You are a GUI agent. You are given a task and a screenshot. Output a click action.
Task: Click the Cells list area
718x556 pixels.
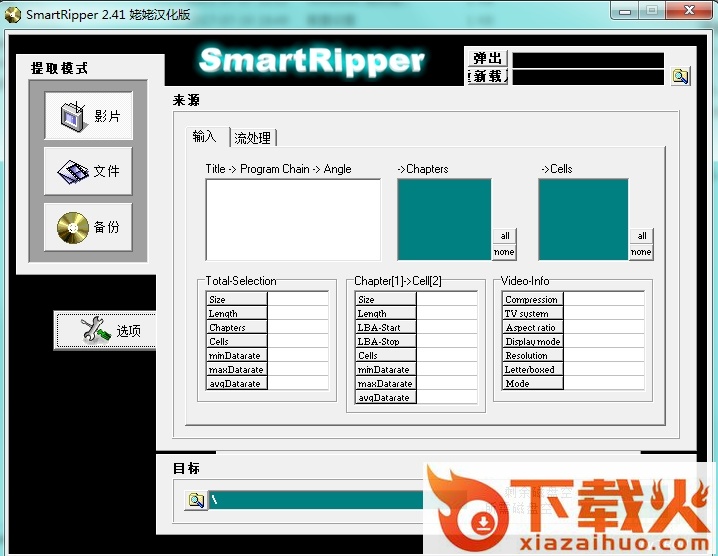coord(583,220)
